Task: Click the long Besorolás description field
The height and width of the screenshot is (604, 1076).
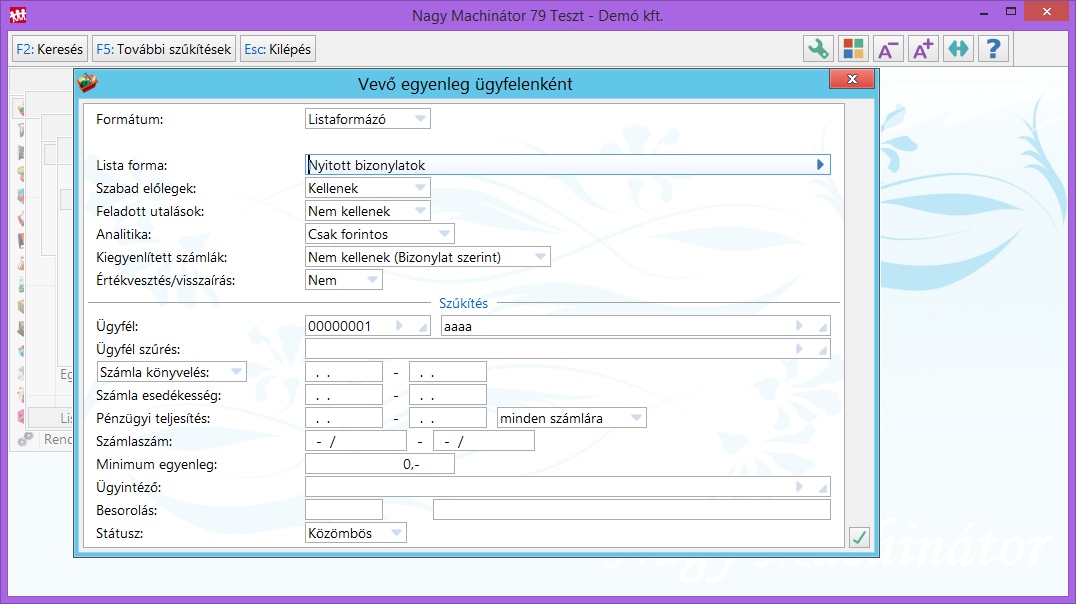Action: click(x=631, y=510)
